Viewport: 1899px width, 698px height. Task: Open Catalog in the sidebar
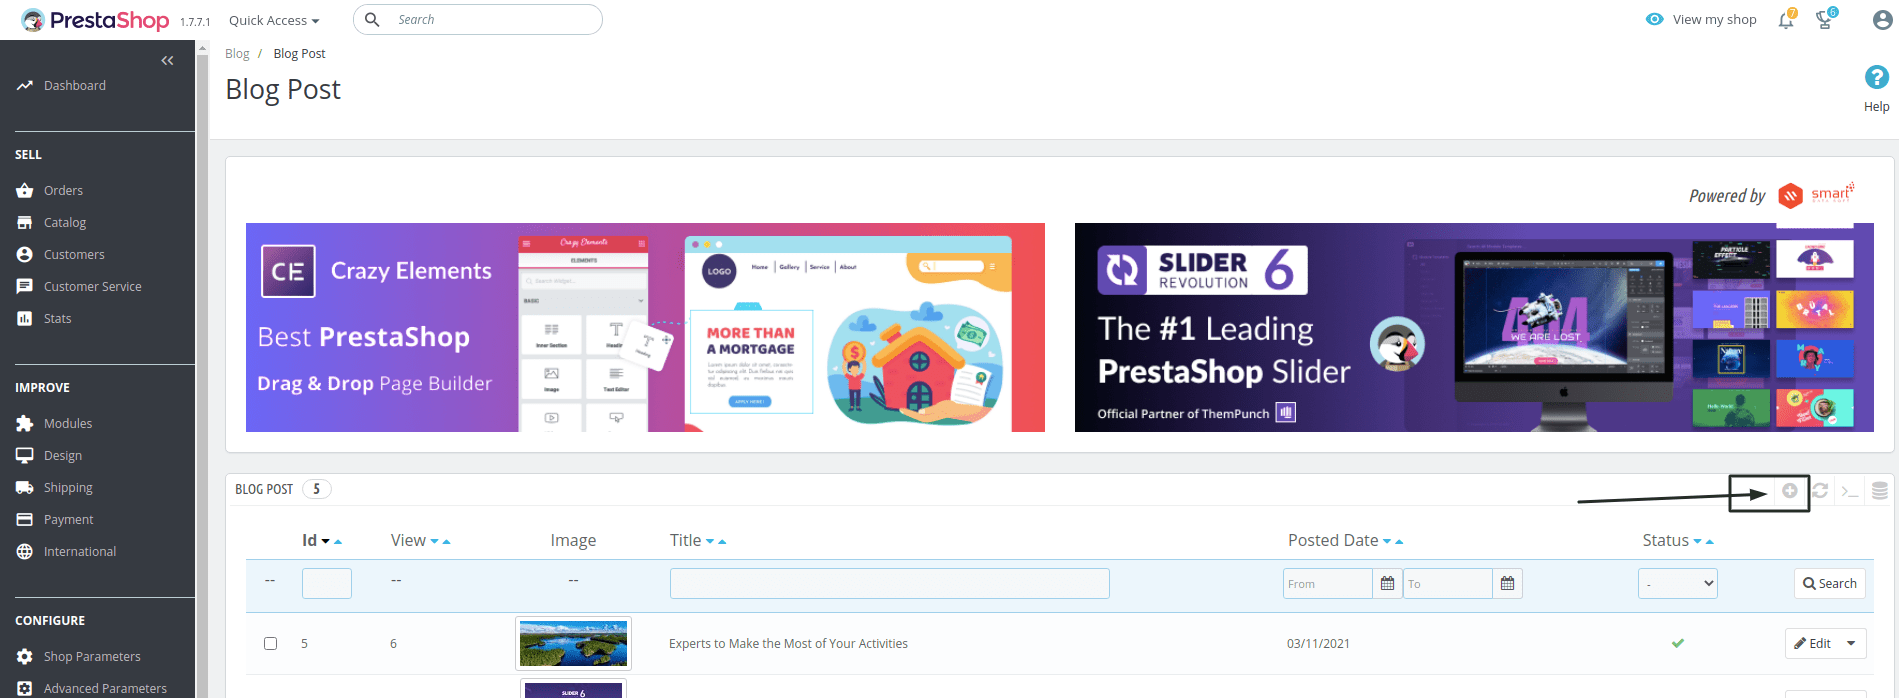point(65,222)
